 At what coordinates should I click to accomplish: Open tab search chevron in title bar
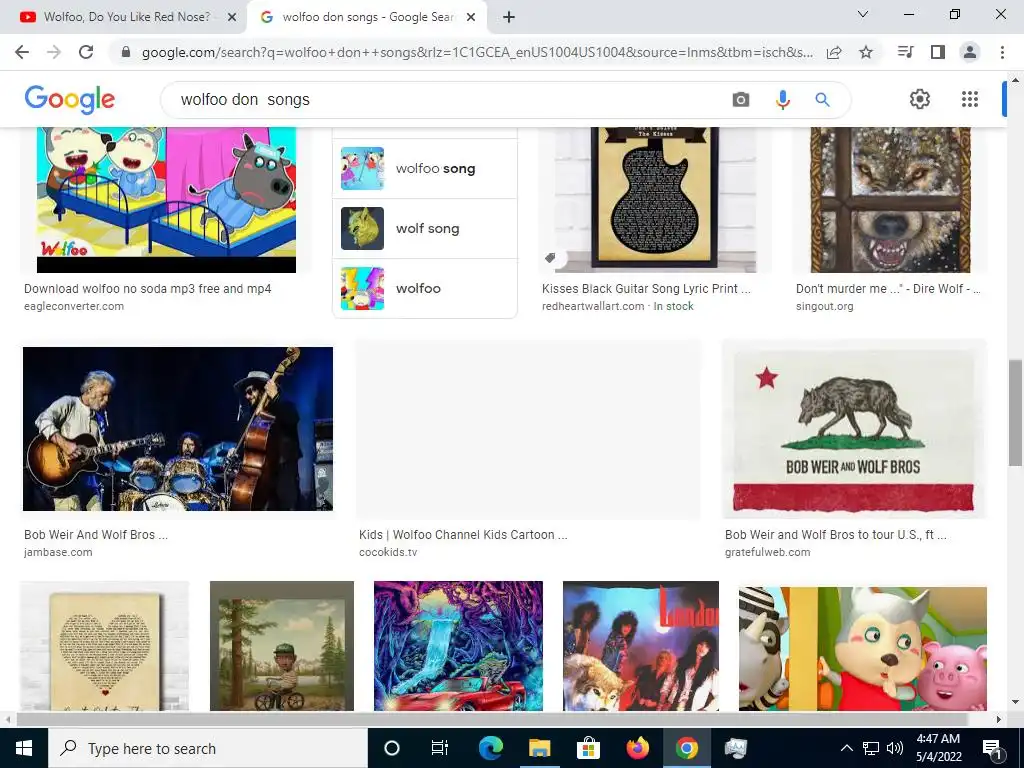[863, 14]
